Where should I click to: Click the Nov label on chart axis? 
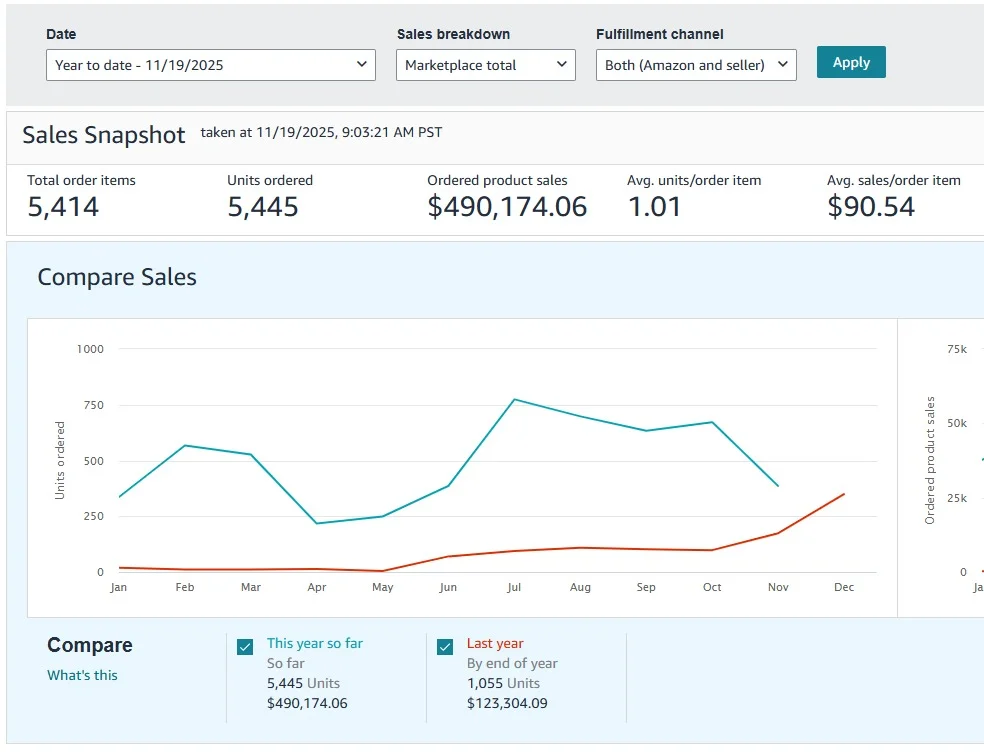pyautogui.click(x=778, y=587)
